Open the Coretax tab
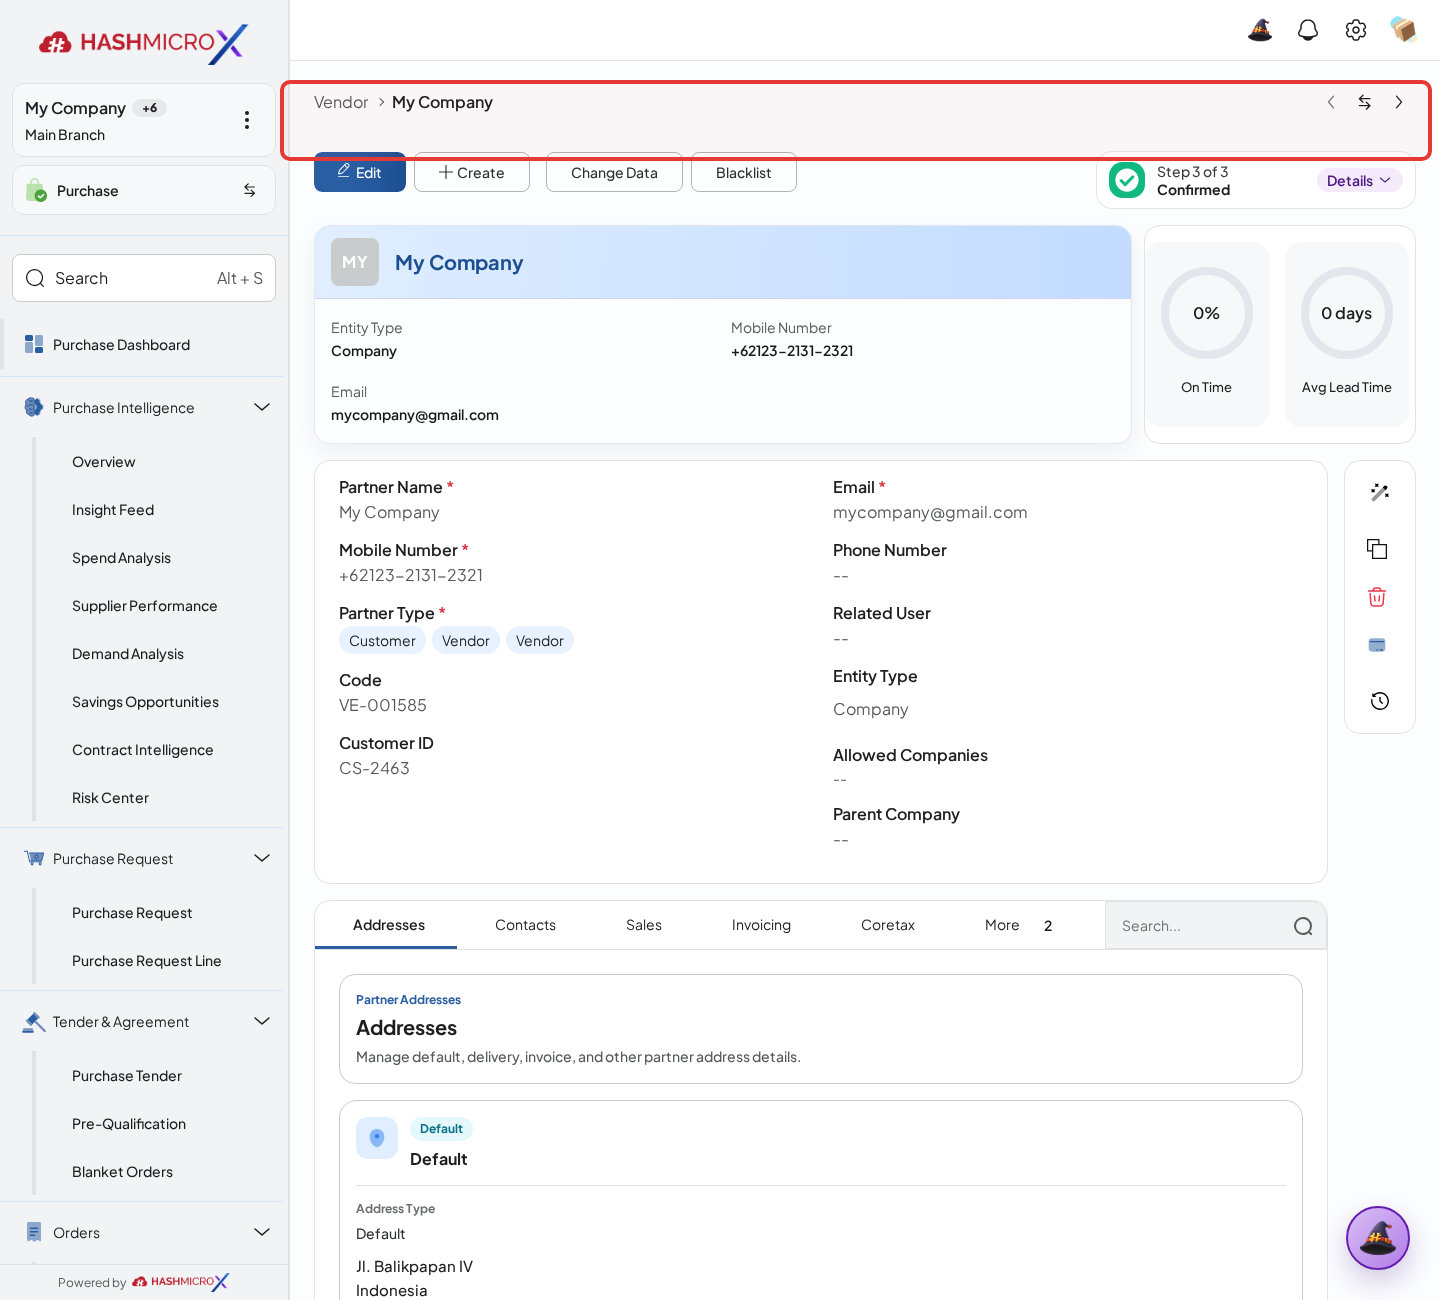 coord(888,925)
